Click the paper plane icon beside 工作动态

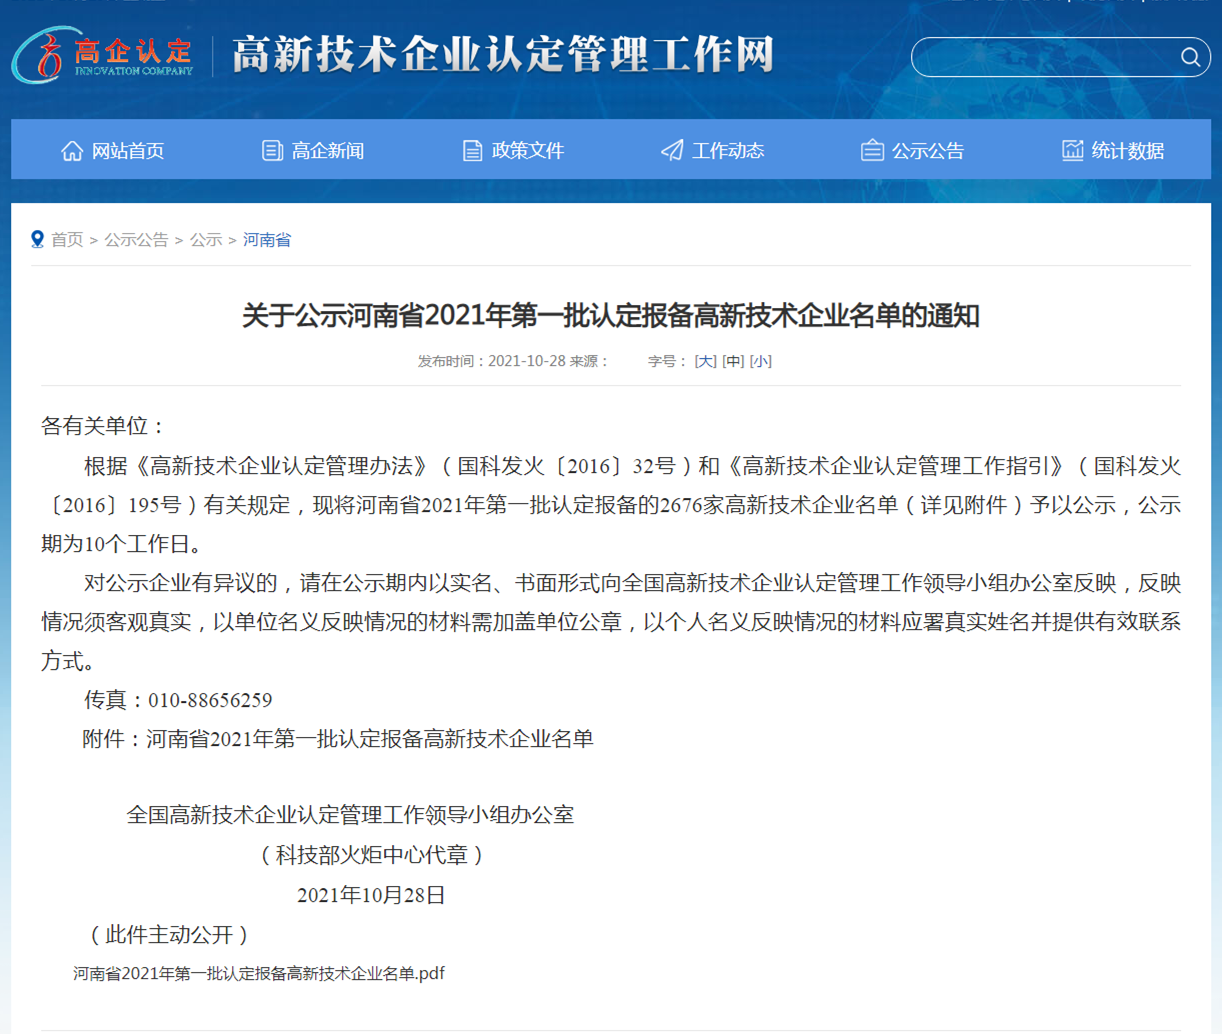672,151
